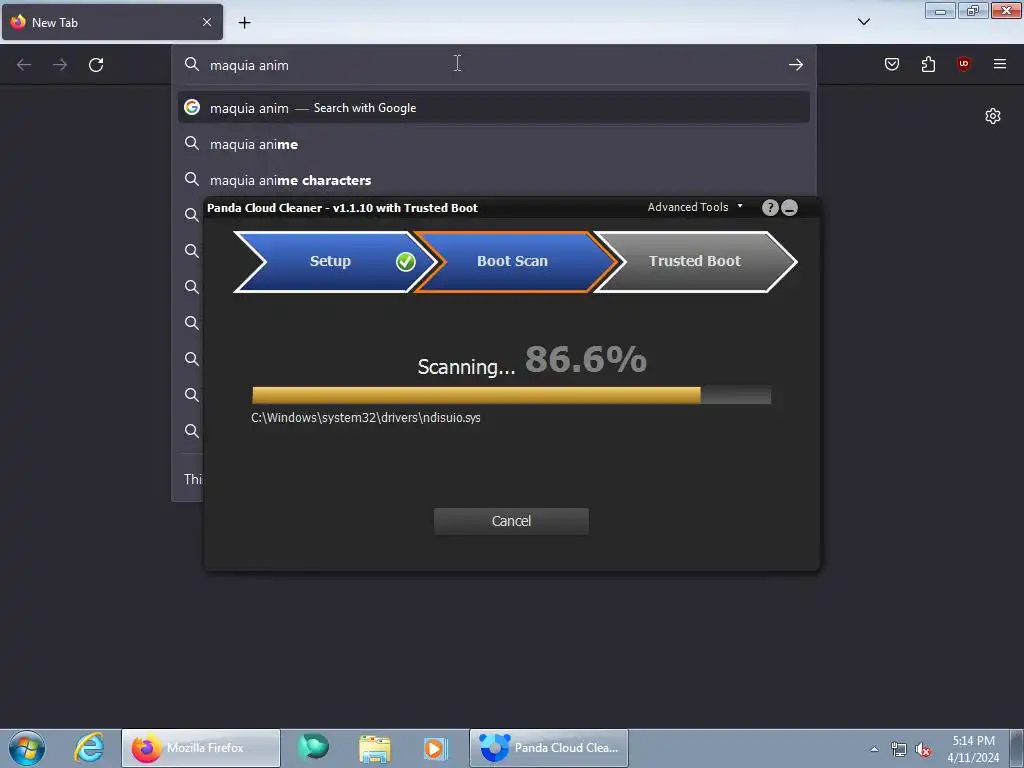Open the Firefox hamburger application menu
1024x768 pixels.
pos(999,64)
